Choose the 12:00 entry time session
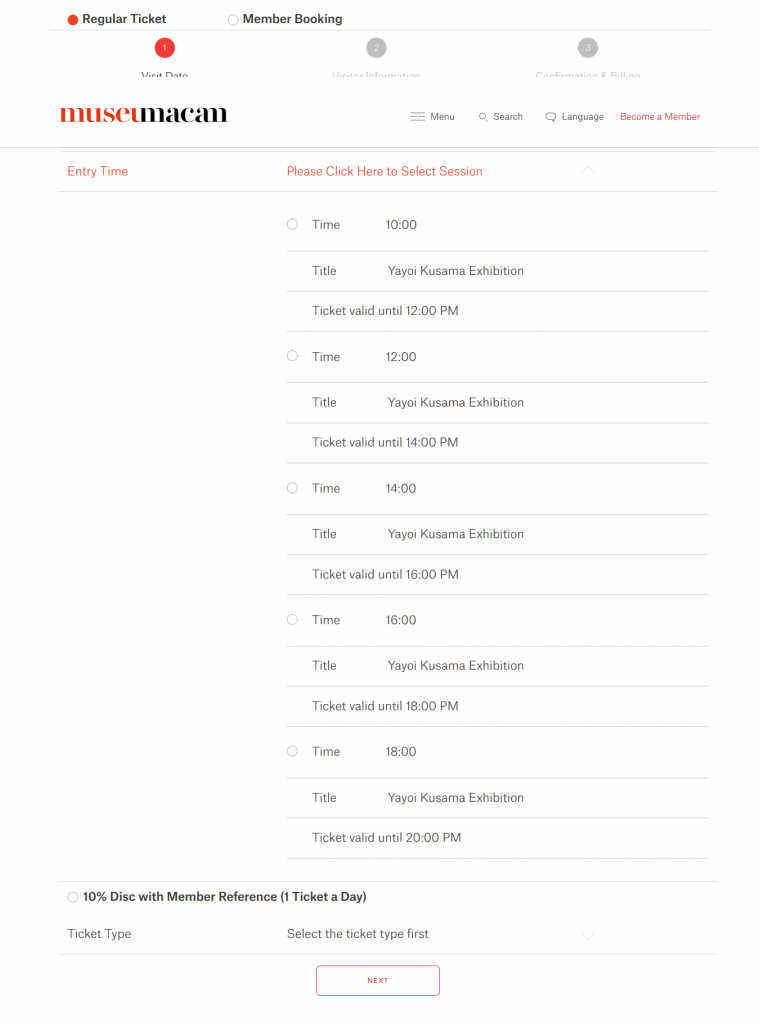This screenshot has height=1024, width=759. [x=292, y=356]
